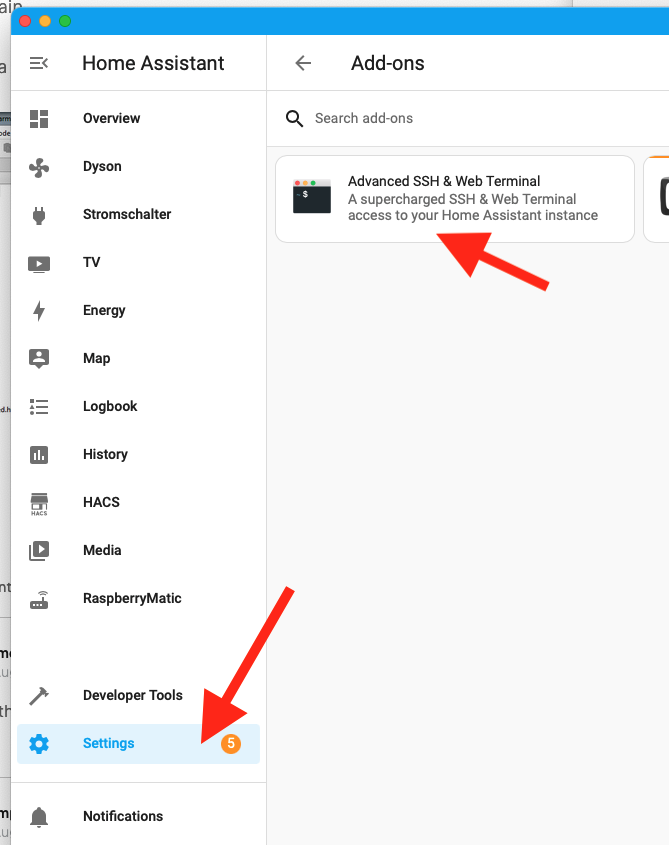Click the Settings update badge showing 5
The width and height of the screenshot is (669, 845).
tap(231, 744)
